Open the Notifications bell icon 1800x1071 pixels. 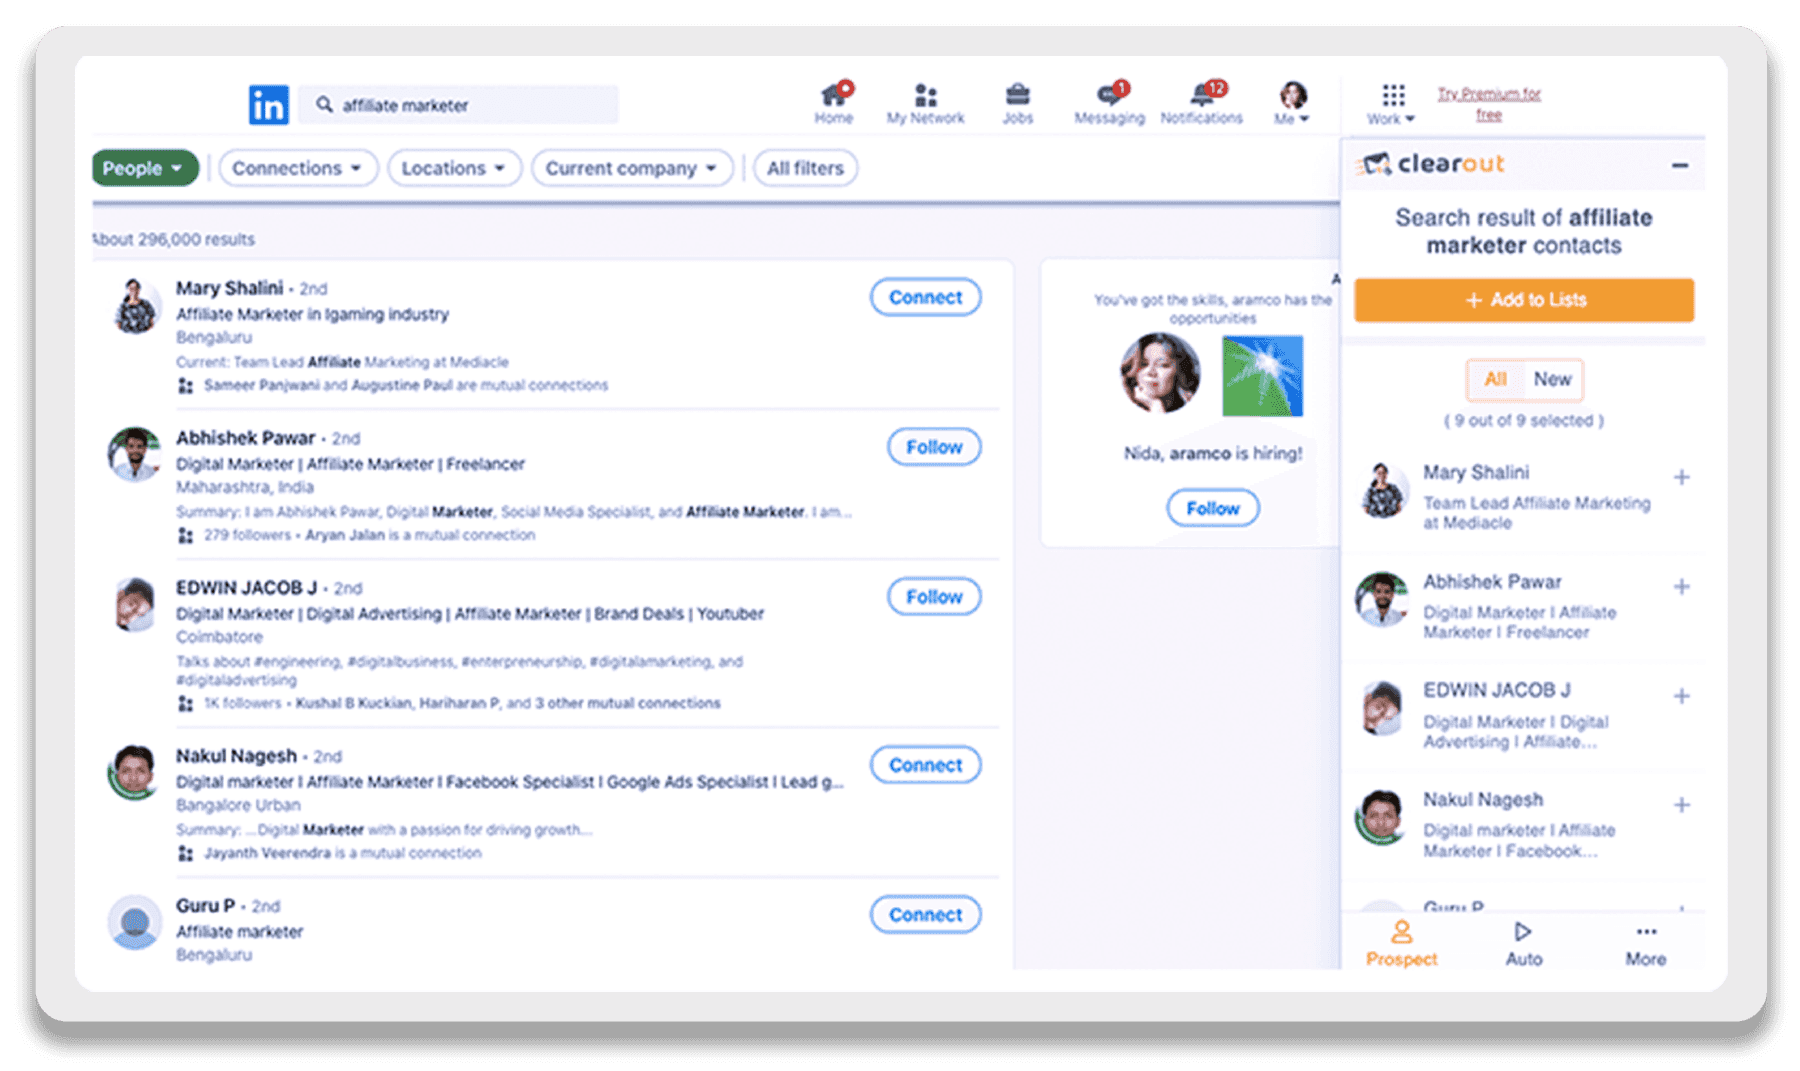pyautogui.click(x=1201, y=103)
